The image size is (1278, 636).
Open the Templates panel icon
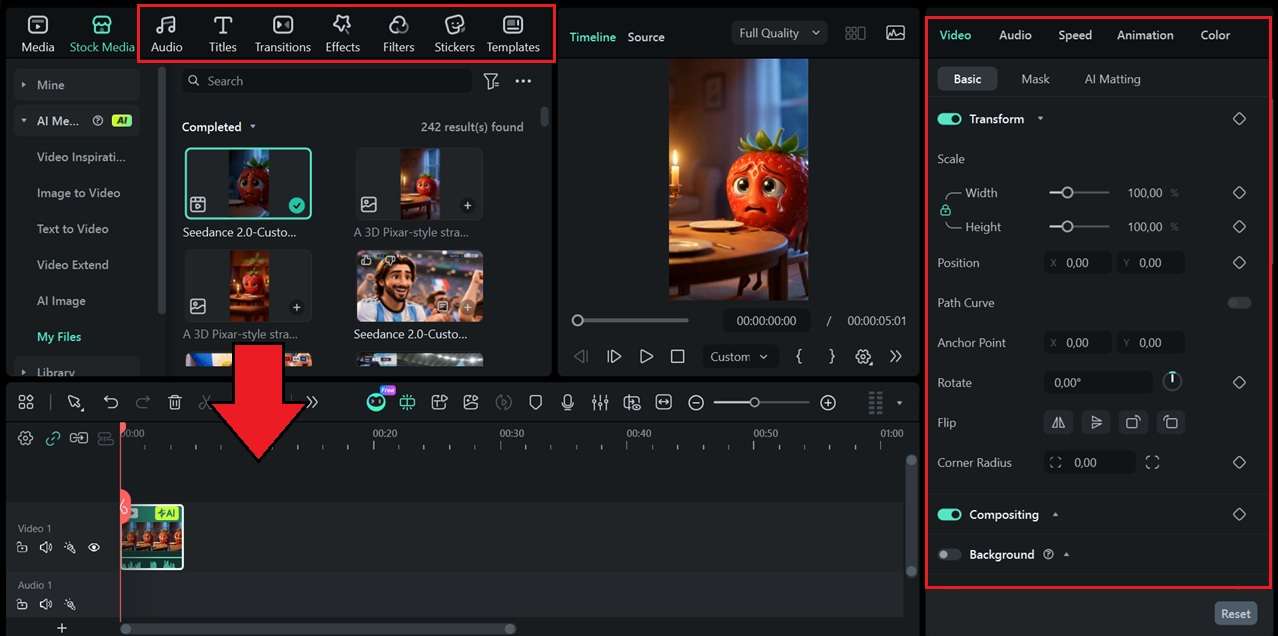(x=513, y=25)
